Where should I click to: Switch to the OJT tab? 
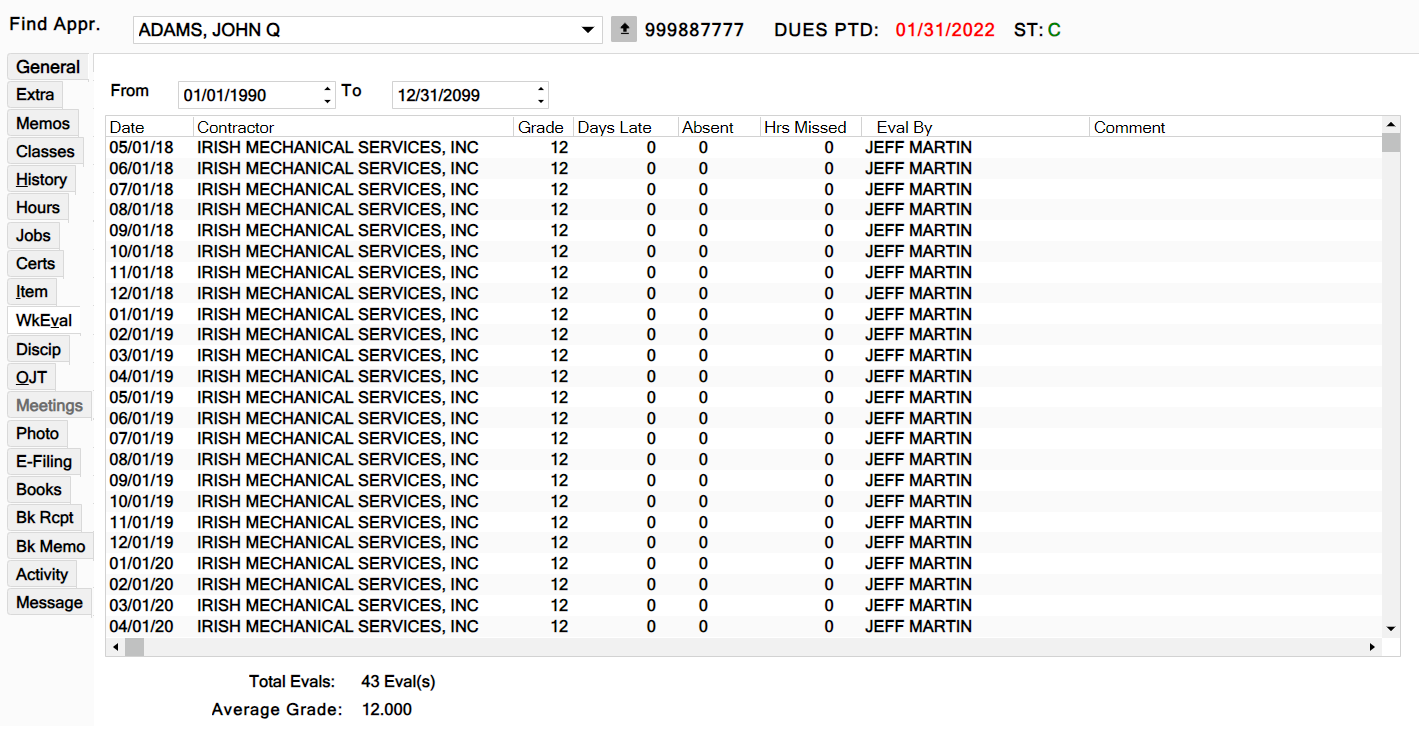tap(31, 378)
